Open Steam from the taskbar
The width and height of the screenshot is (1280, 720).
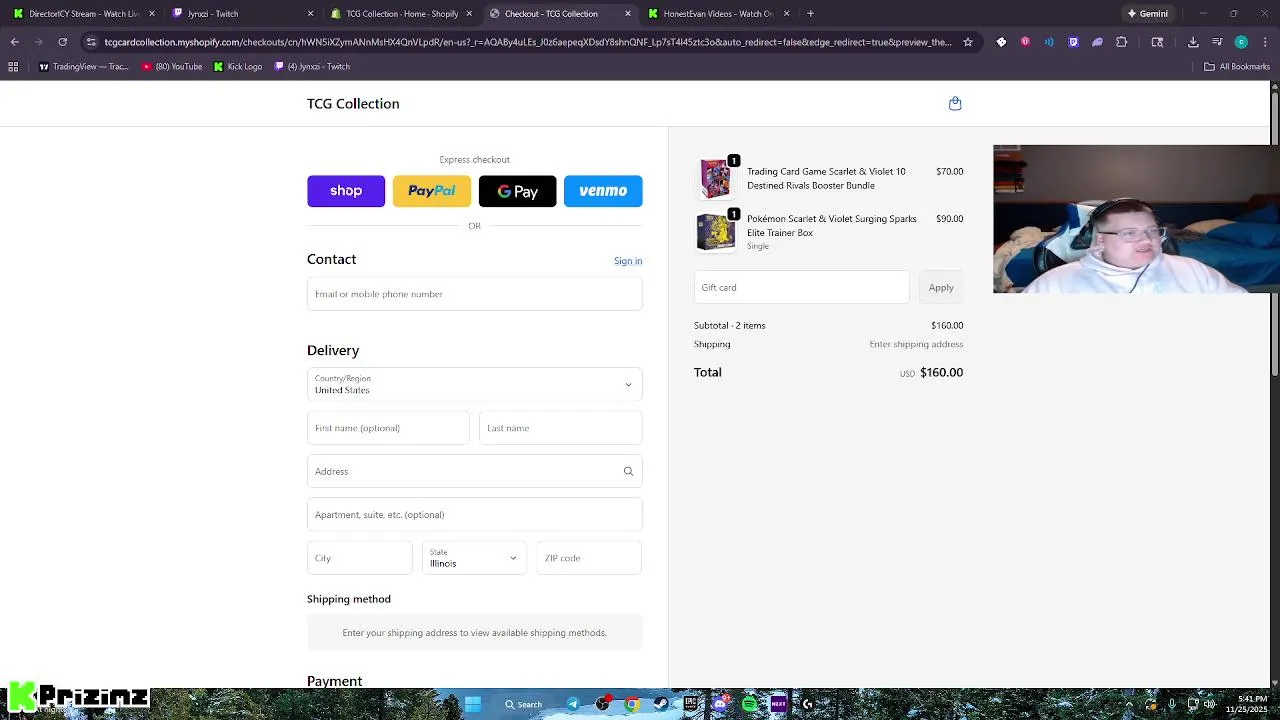[661, 704]
